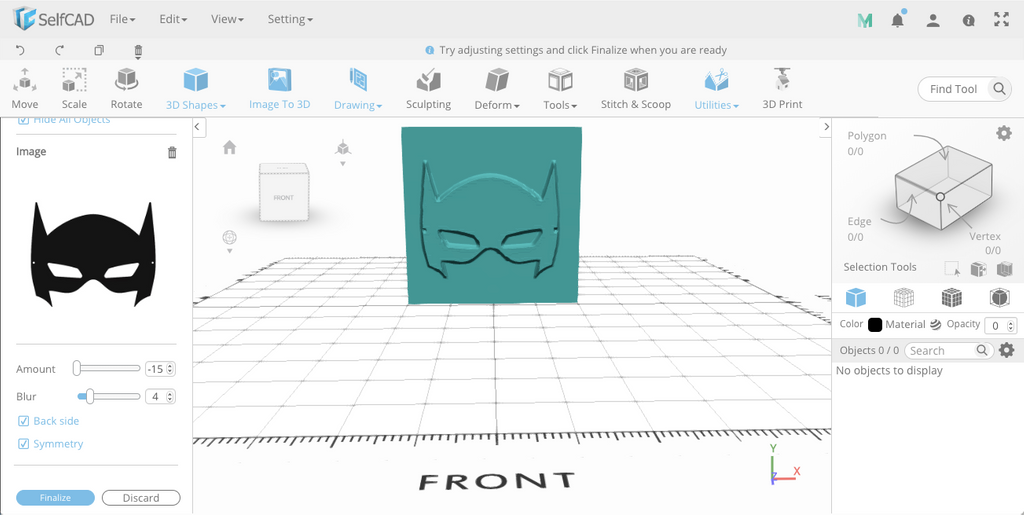Select the solid plus wireframe render mode
This screenshot has width=1024, height=515.
pyautogui.click(x=952, y=298)
